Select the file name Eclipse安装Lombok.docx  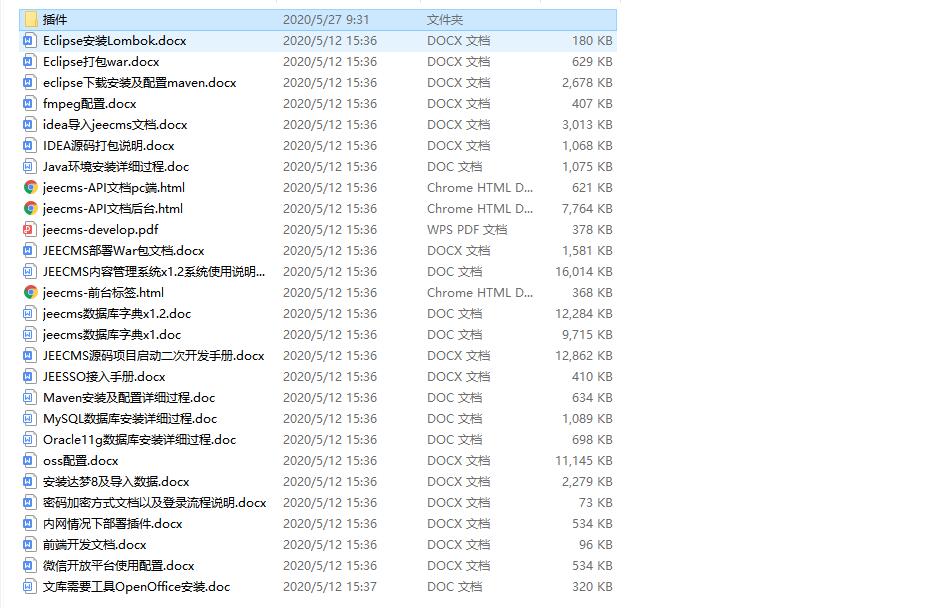coord(114,41)
